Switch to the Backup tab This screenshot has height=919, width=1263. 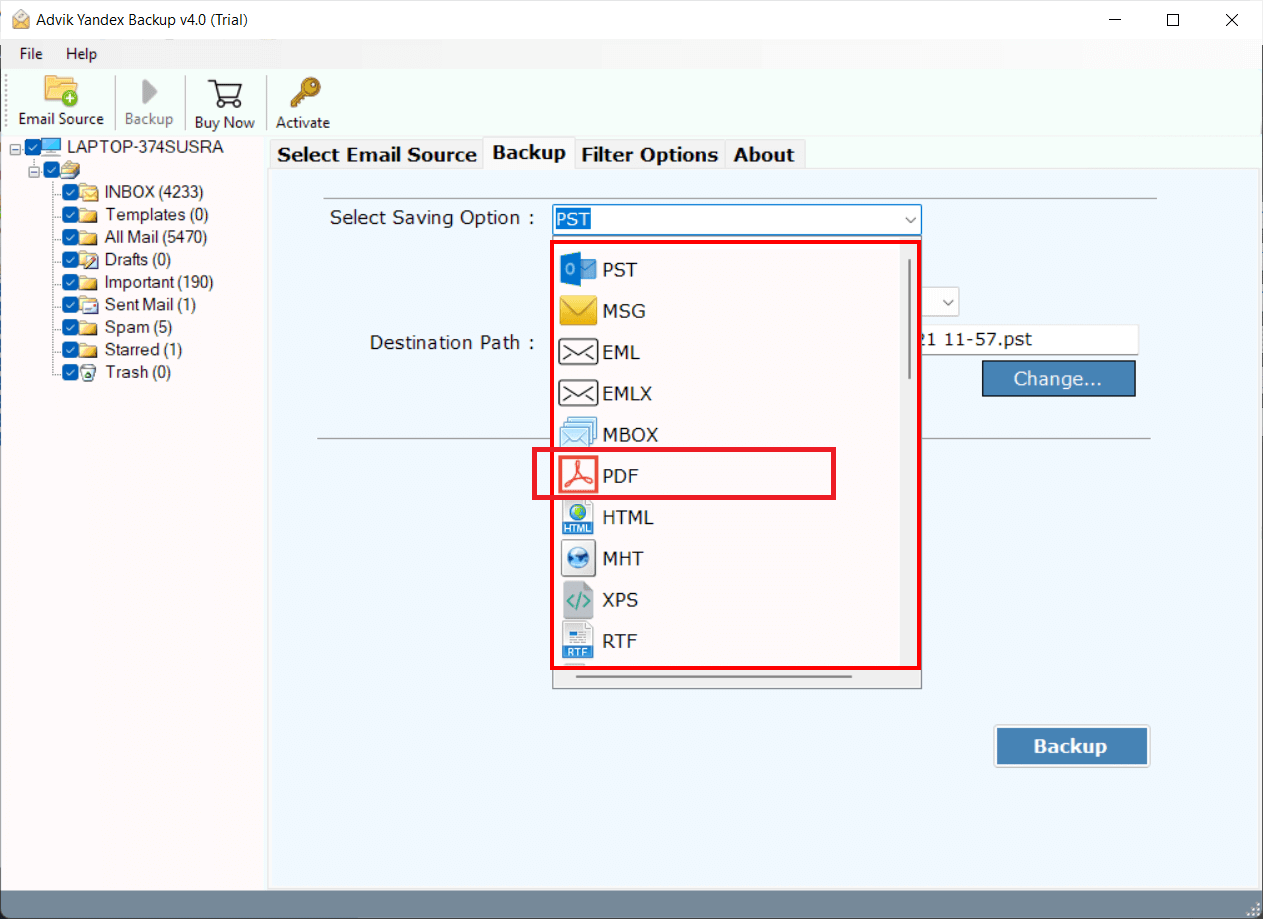(529, 153)
